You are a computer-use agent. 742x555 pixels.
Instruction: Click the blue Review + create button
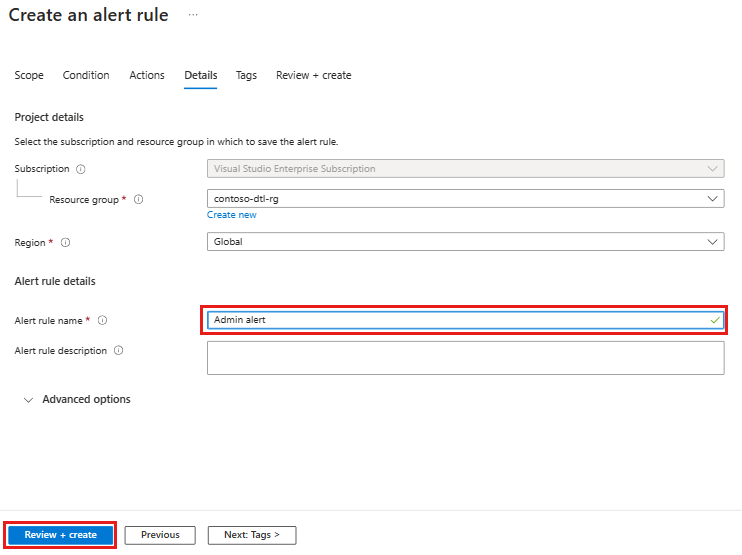pyautogui.click(x=61, y=535)
